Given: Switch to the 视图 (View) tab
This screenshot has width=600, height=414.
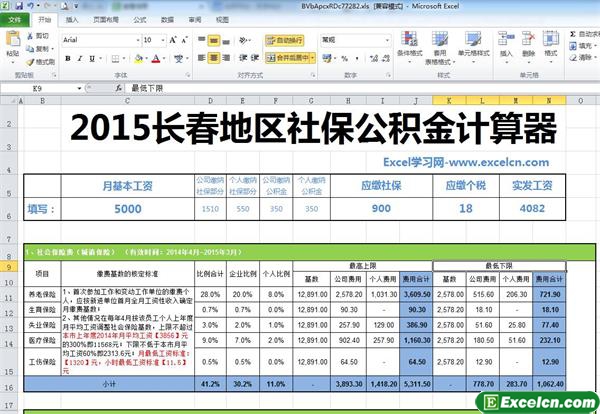Looking at the screenshot, I should coord(222,20).
